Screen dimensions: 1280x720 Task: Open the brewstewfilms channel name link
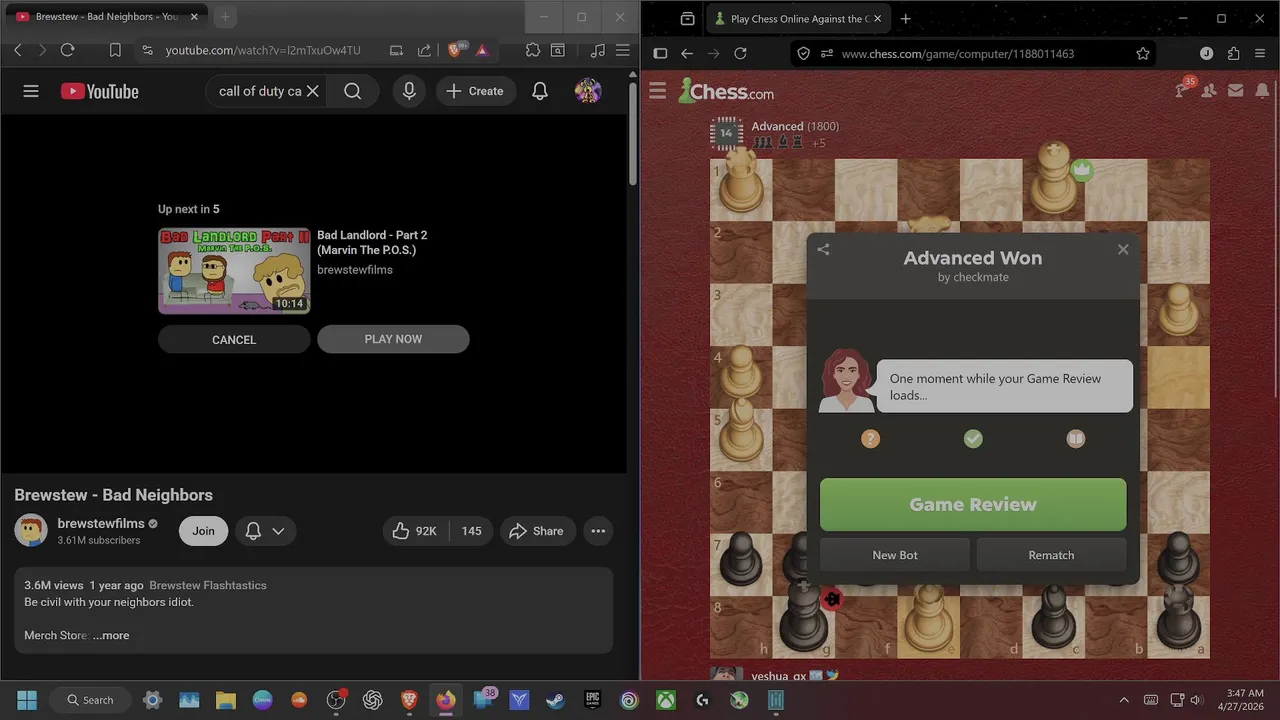101,523
